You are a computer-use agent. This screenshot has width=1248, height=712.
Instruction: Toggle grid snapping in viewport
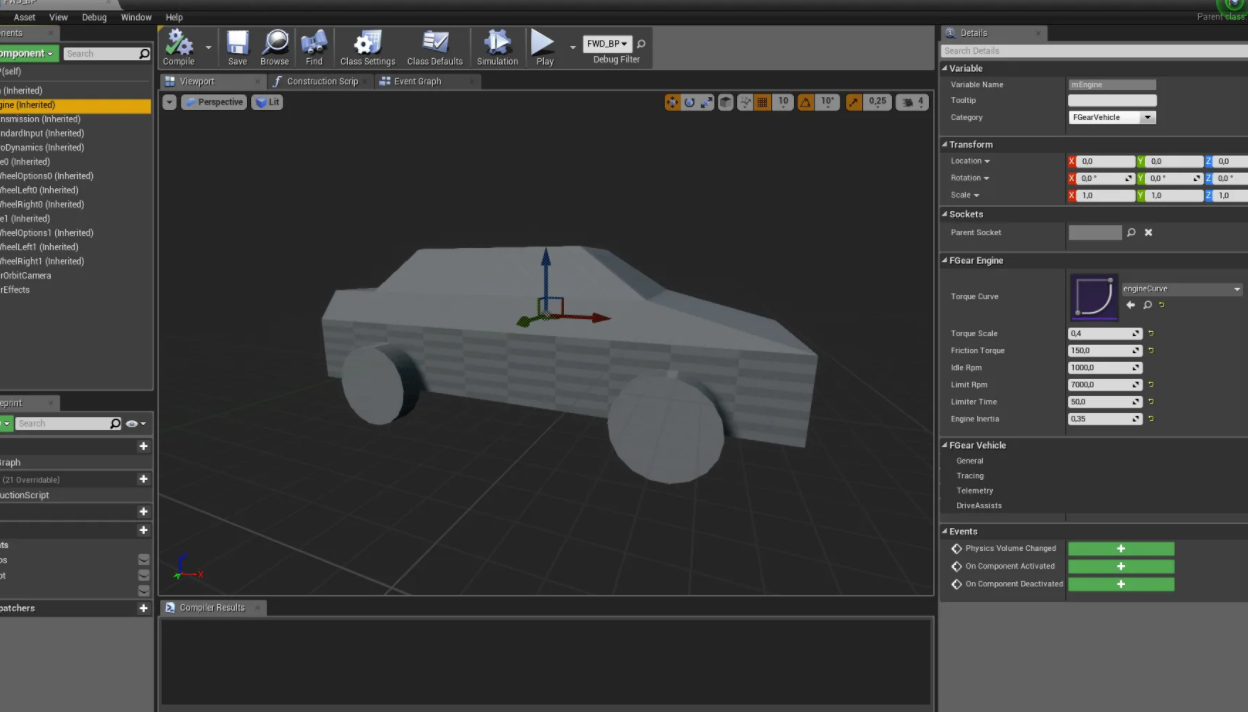point(762,102)
